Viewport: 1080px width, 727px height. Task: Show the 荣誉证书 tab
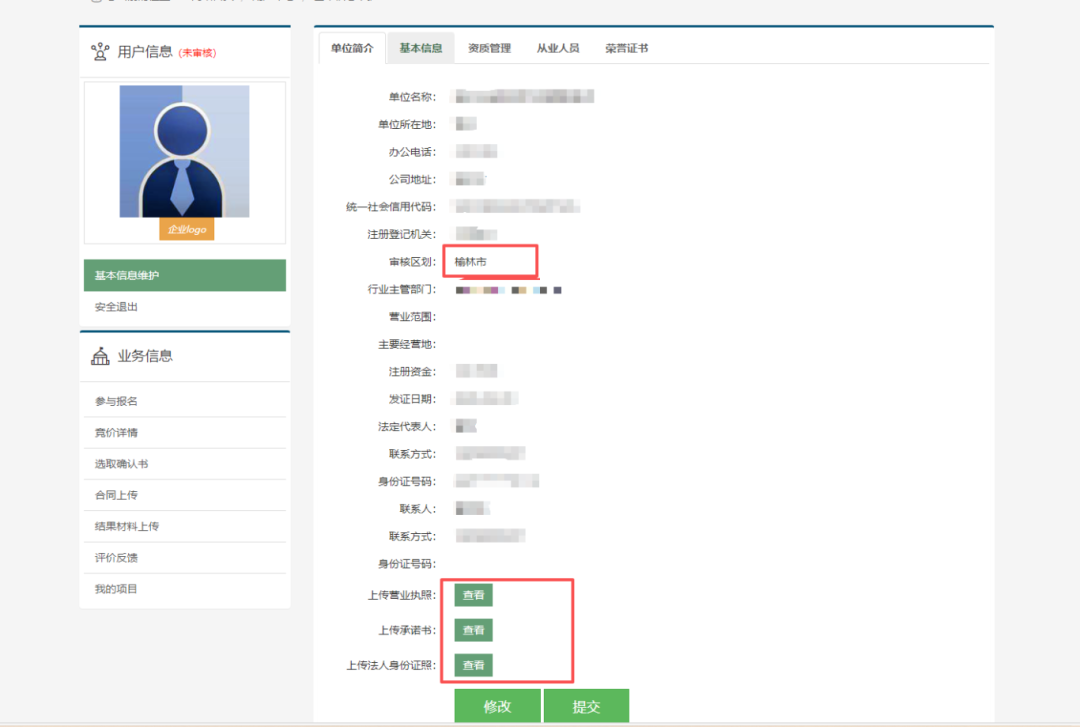point(627,48)
